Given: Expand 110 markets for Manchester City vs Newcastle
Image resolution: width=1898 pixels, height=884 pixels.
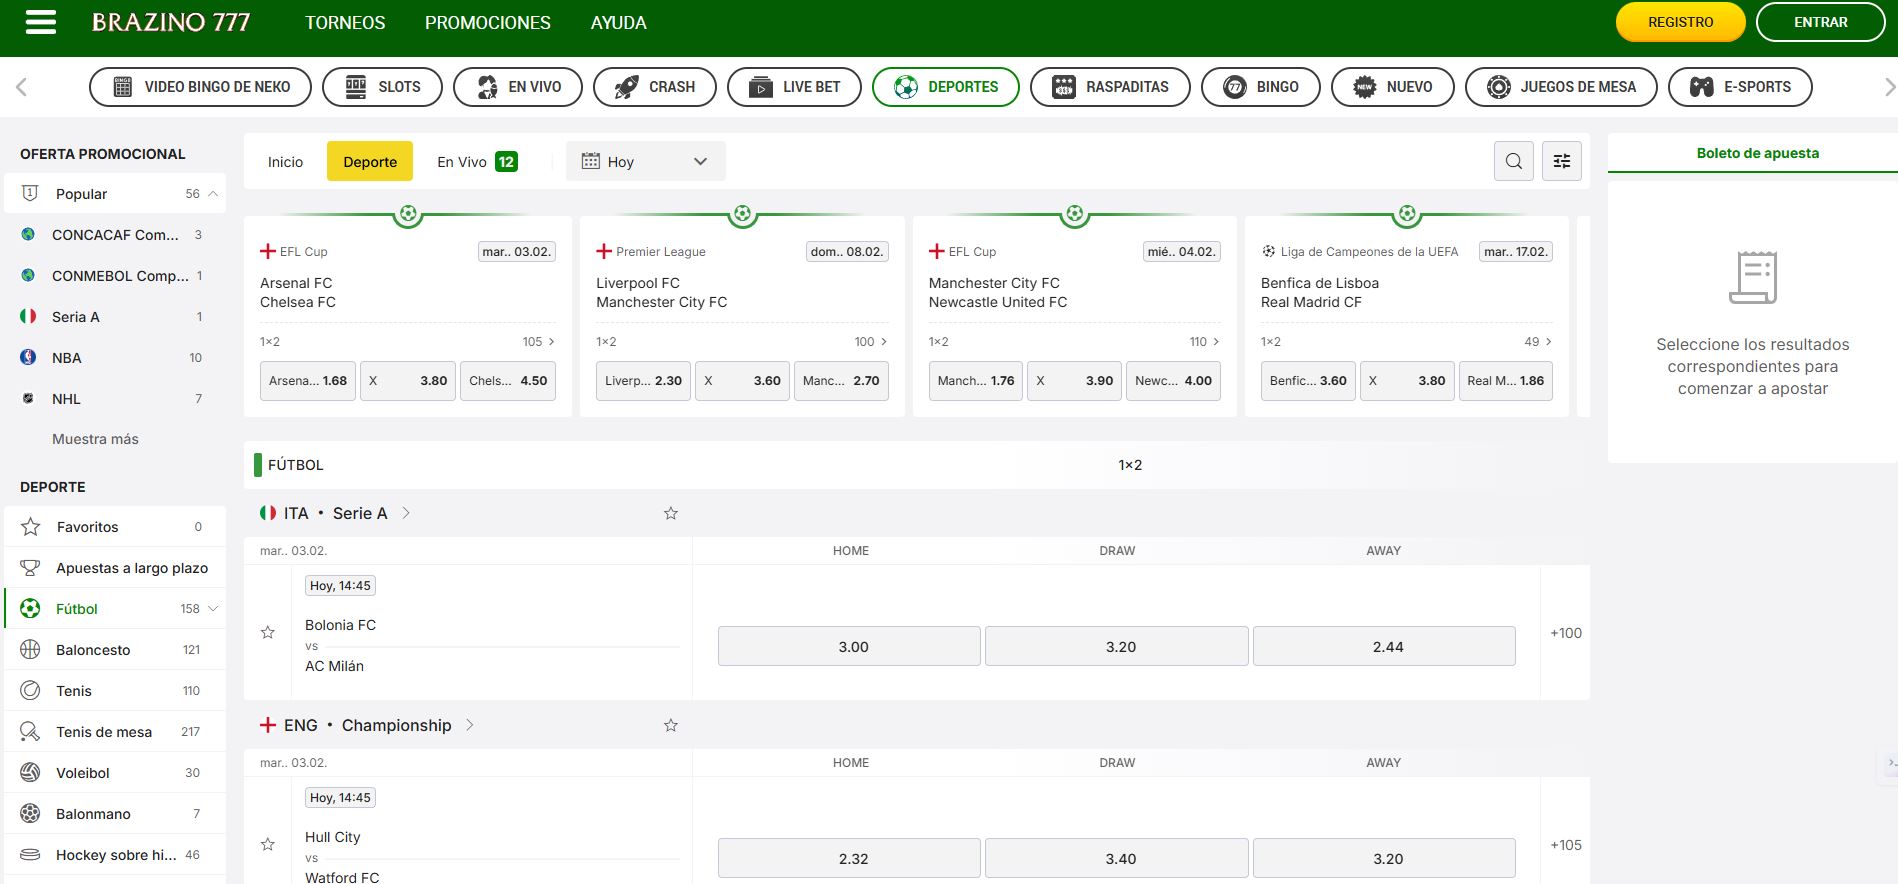Looking at the screenshot, I should pyautogui.click(x=1204, y=342).
